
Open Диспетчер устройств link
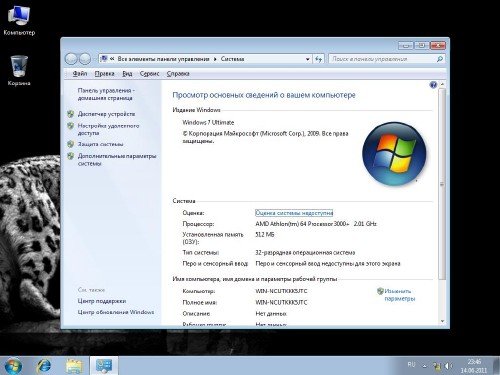click(106, 114)
